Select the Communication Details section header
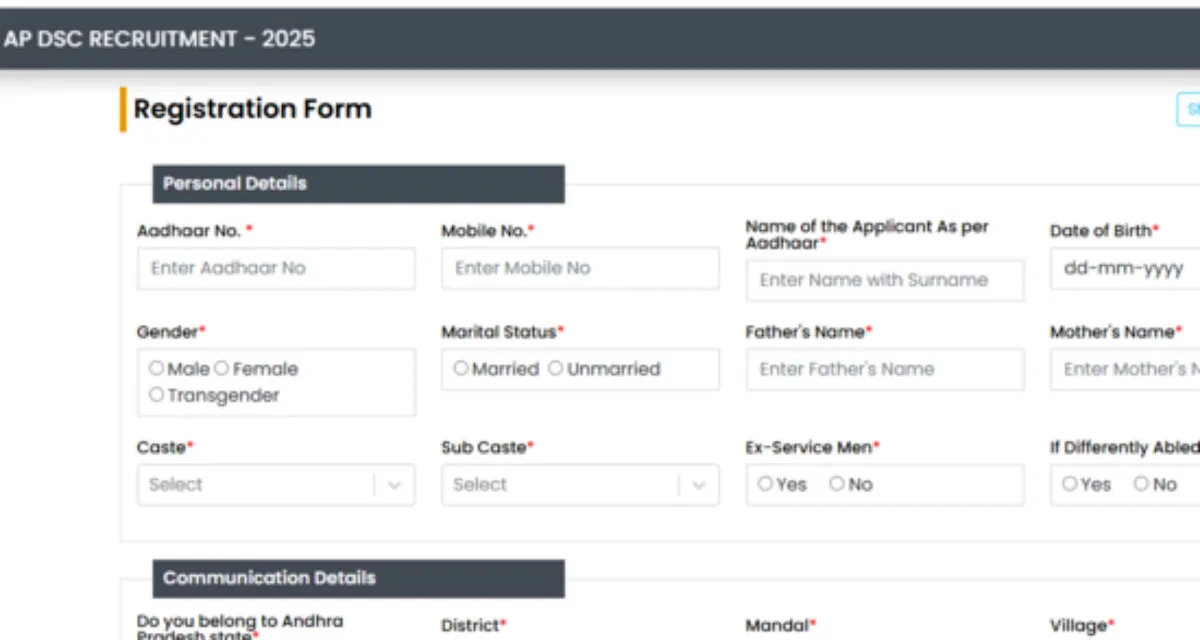Screen dimensions: 1200x640 [x=358, y=578]
